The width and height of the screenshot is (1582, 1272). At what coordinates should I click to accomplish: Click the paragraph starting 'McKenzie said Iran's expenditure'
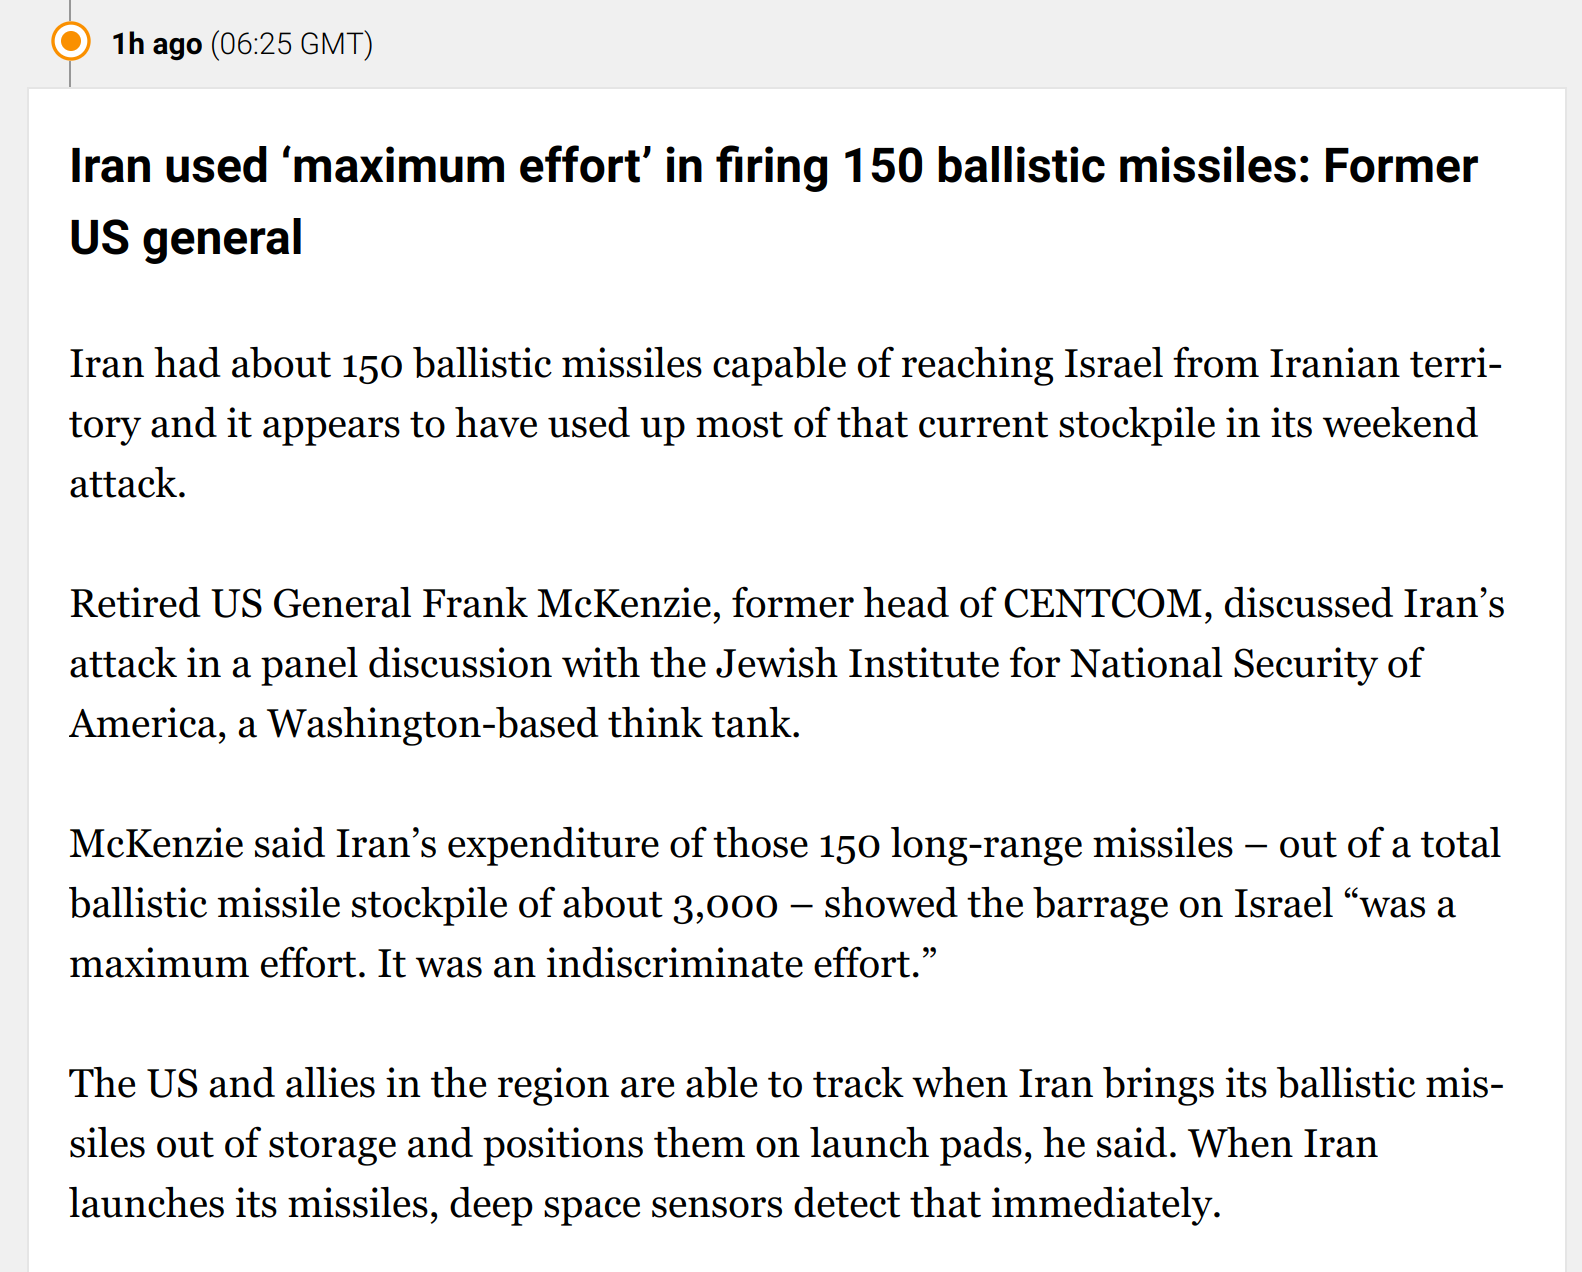point(785,904)
